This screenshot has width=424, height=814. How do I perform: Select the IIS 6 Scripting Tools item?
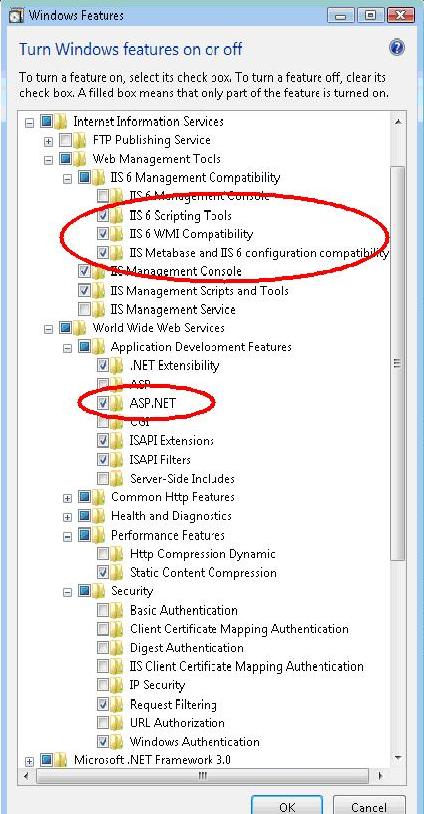click(x=180, y=215)
